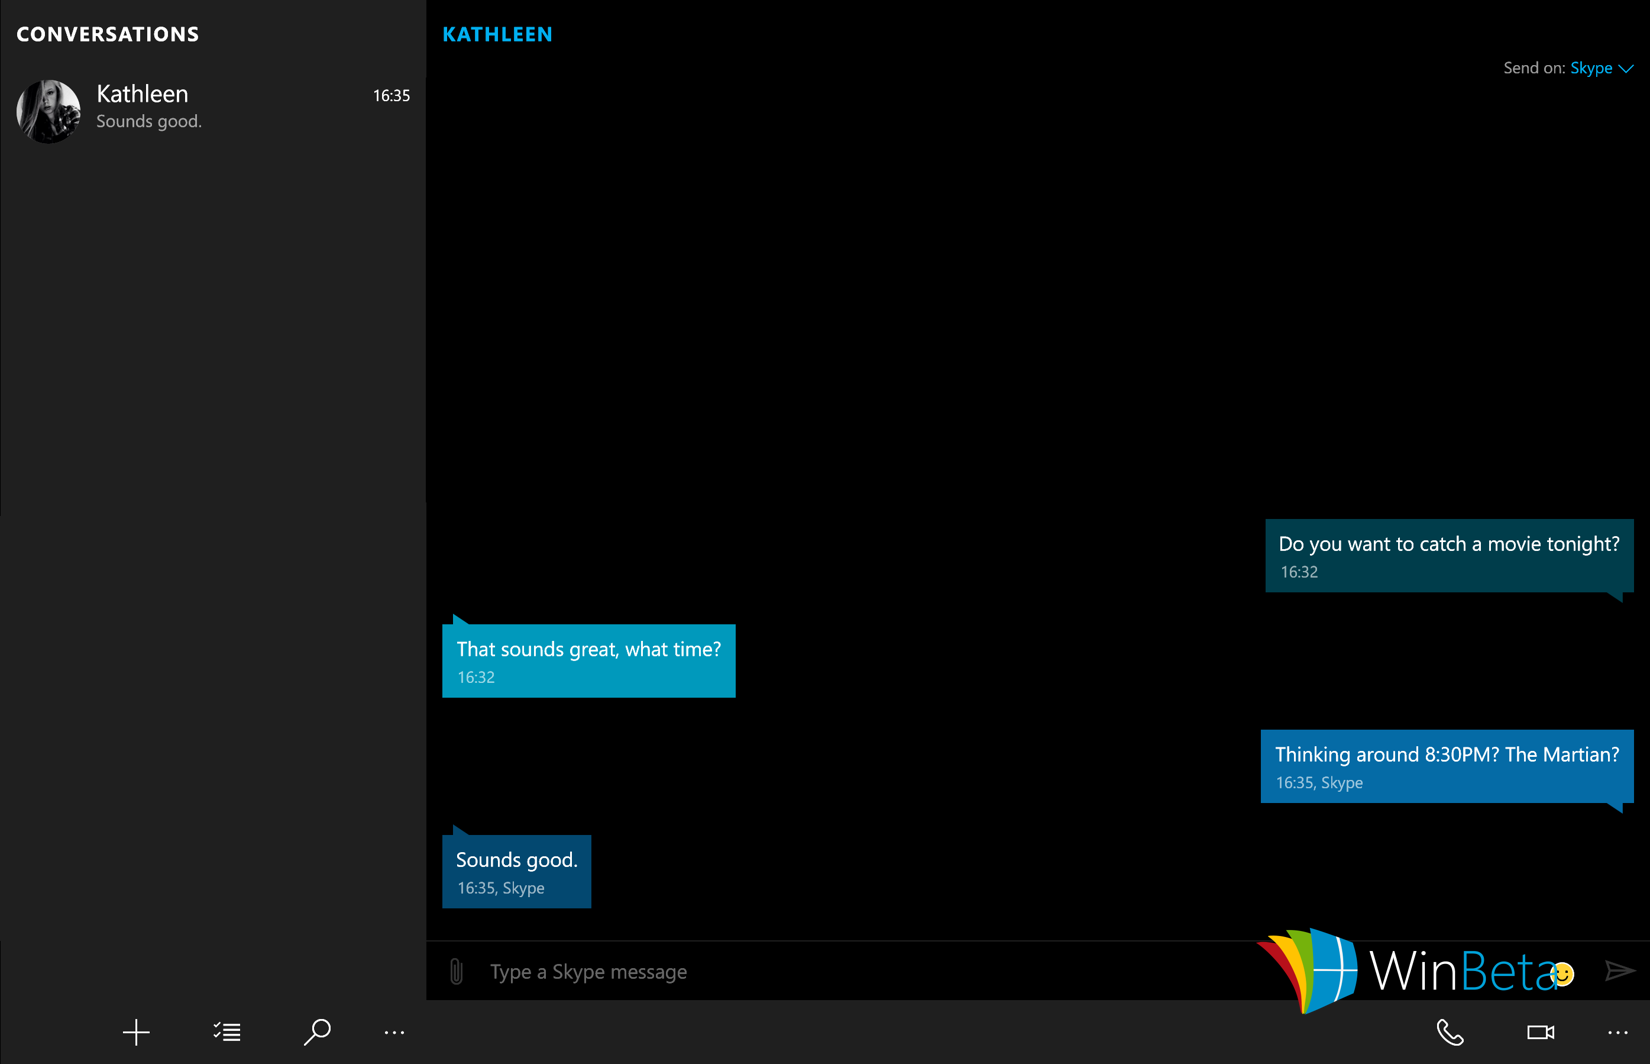Click Kathleen's profile picture
This screenshot has height=1064, width=1650.
(47, 111)
